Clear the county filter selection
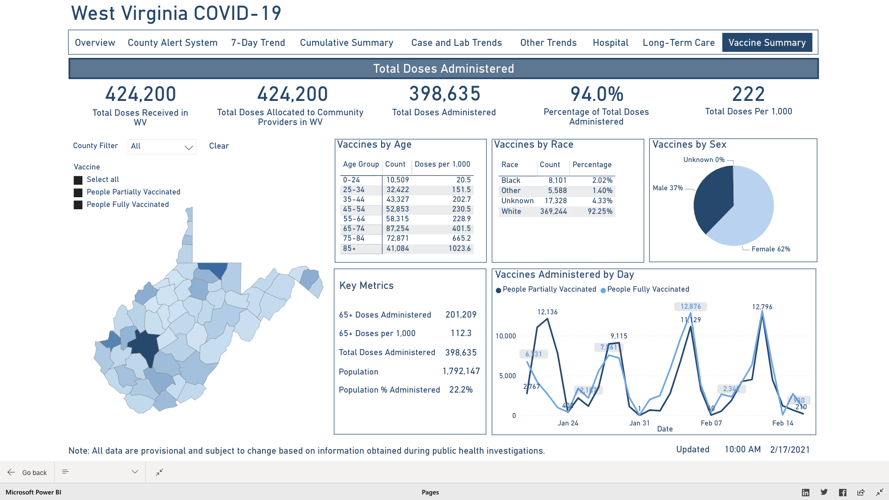Viewport: 889px width, 500px height. point(219,146)
